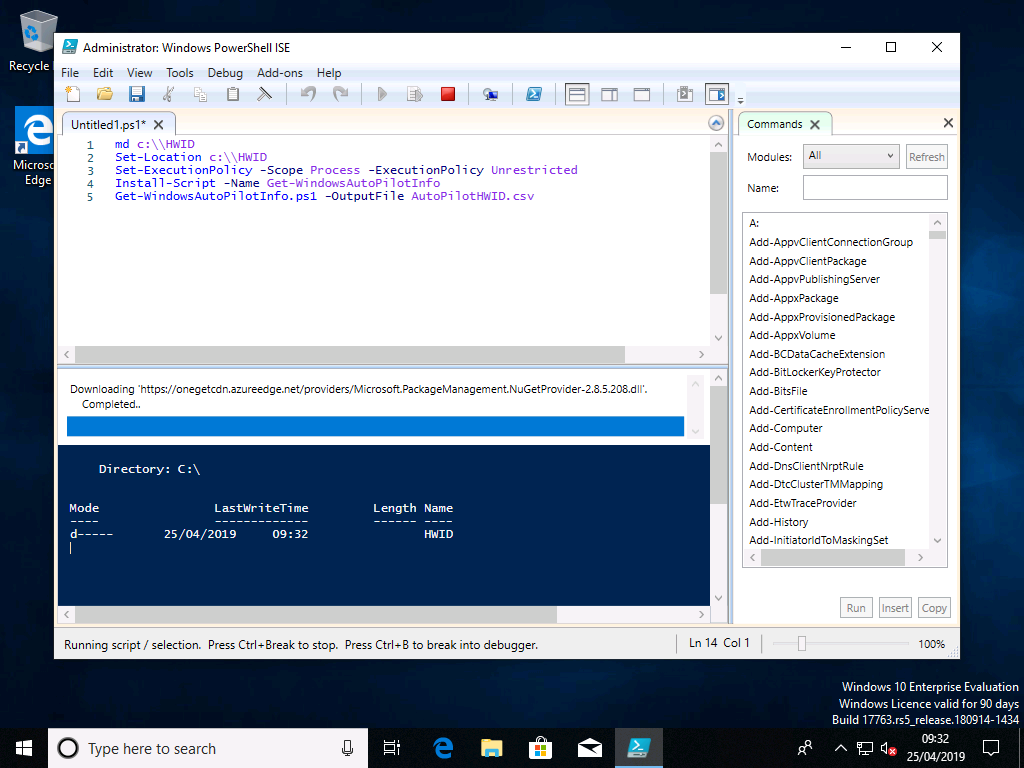Select the Untitled1.ps1 script tab
This screenshot has height=768, width=1024.
click(108, 124)
